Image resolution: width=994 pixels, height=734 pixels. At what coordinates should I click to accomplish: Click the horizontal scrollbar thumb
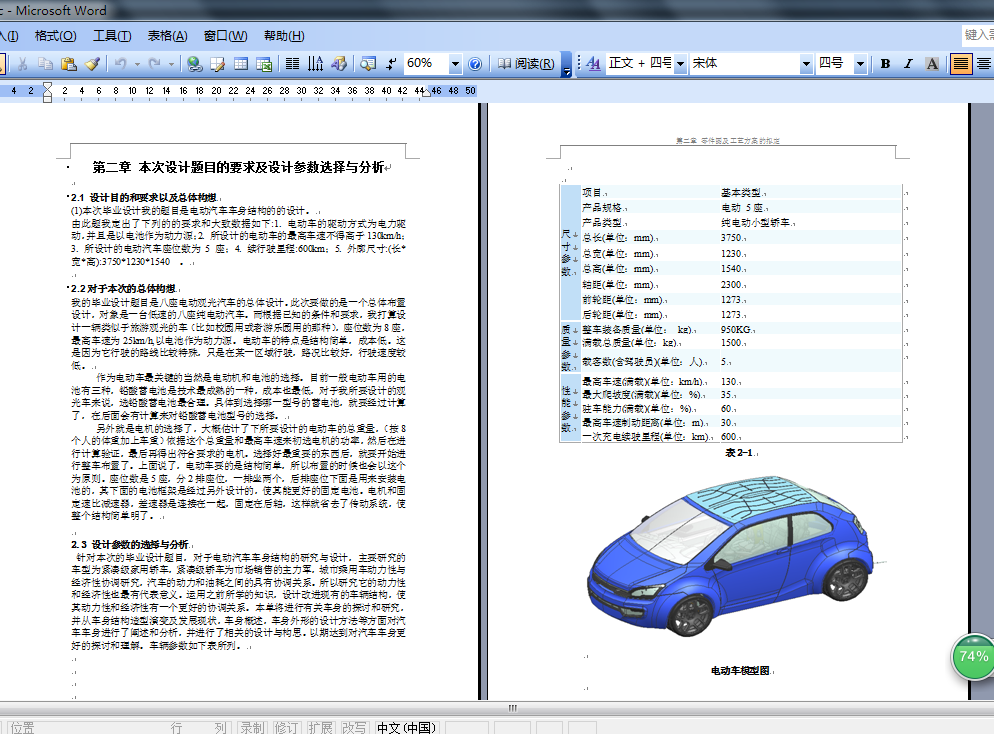click(512, 708)
